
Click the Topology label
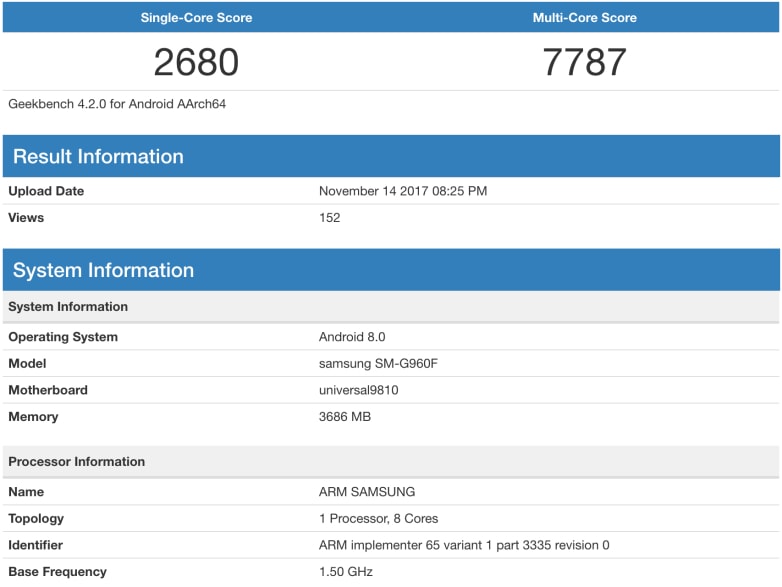click(x=36, y=519)
